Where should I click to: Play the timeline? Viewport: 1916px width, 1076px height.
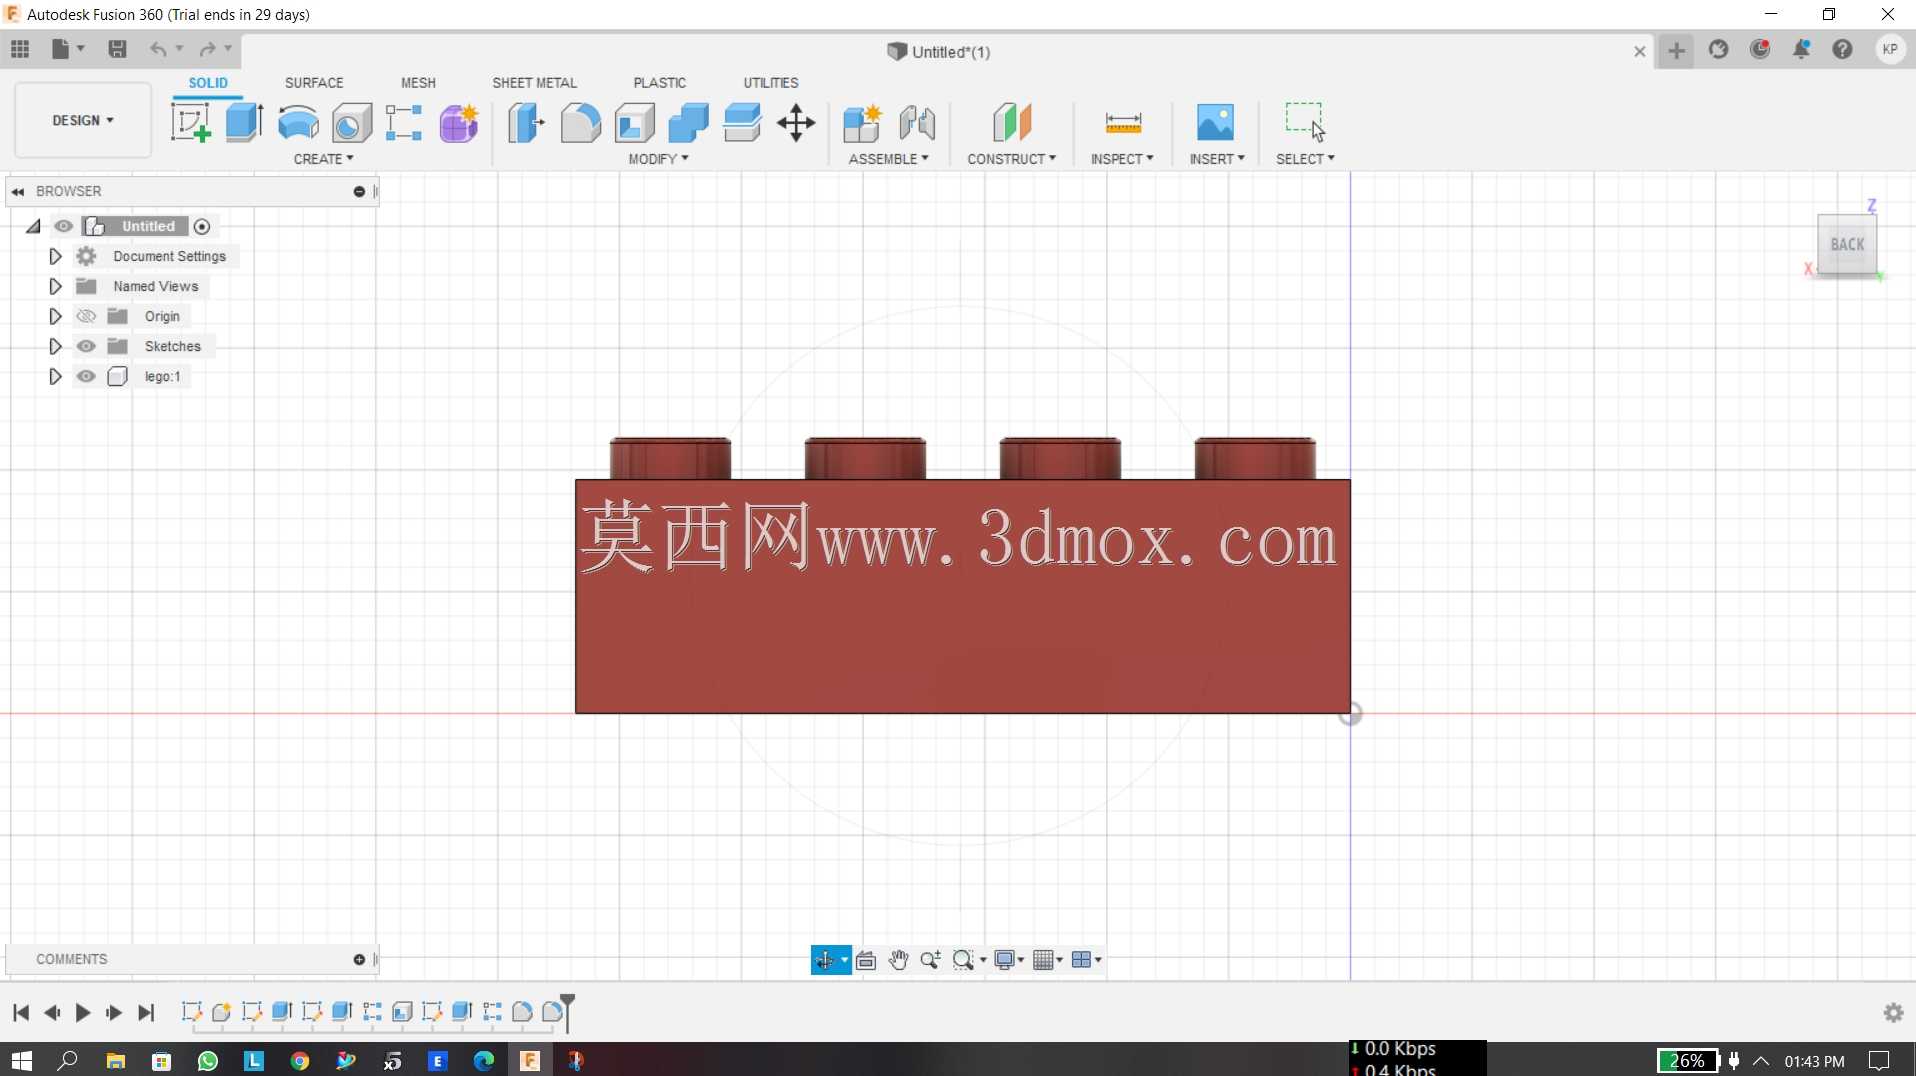83,1013
